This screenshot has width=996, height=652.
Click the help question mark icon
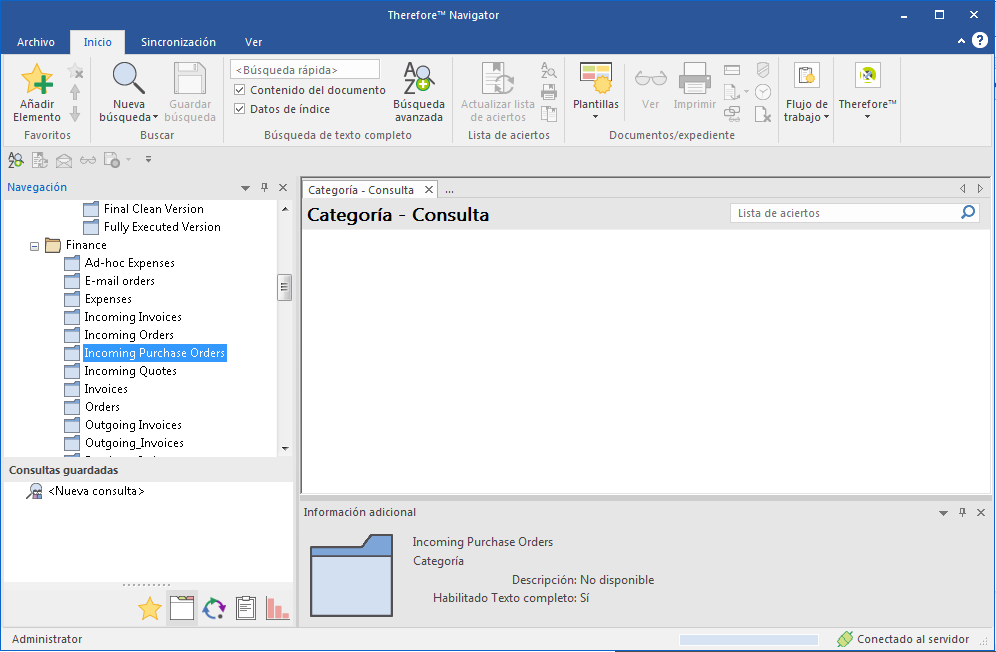[979, 41]
